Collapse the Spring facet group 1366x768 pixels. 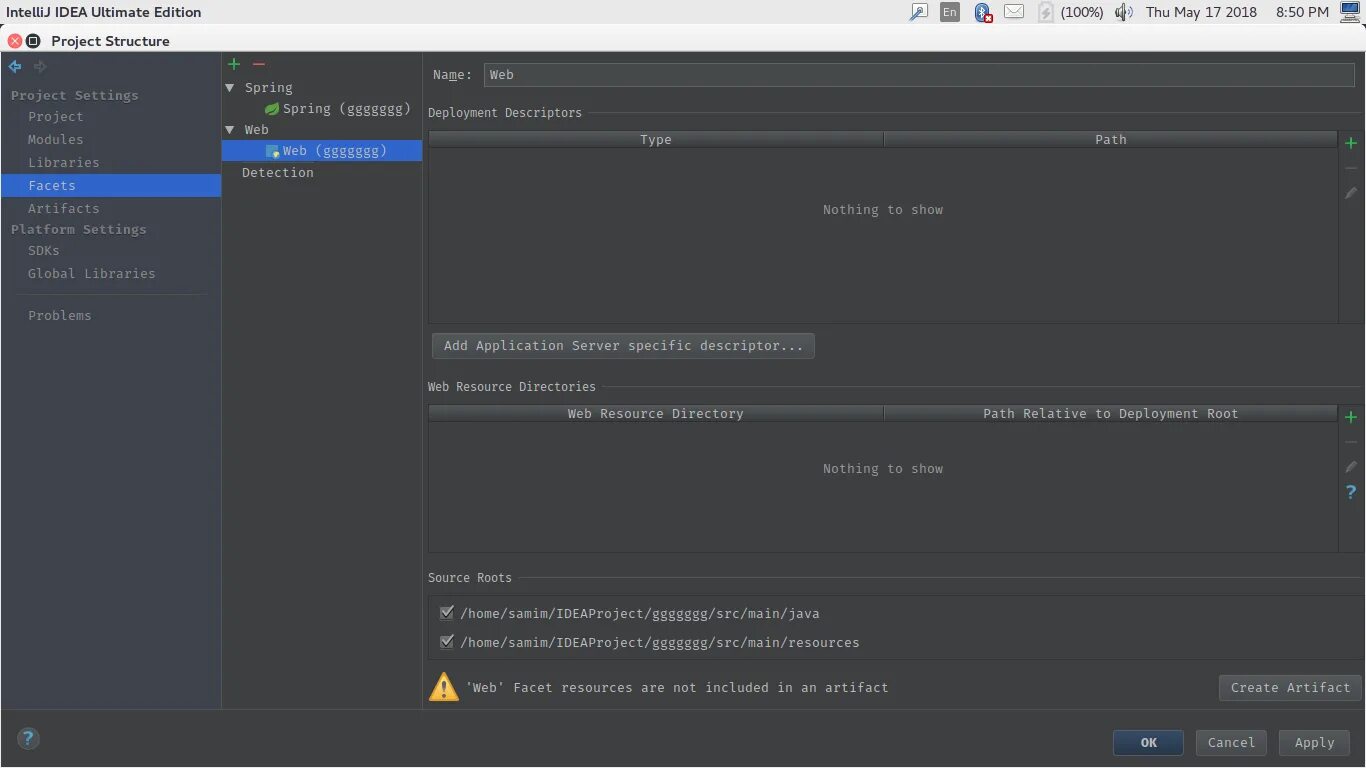230,88
